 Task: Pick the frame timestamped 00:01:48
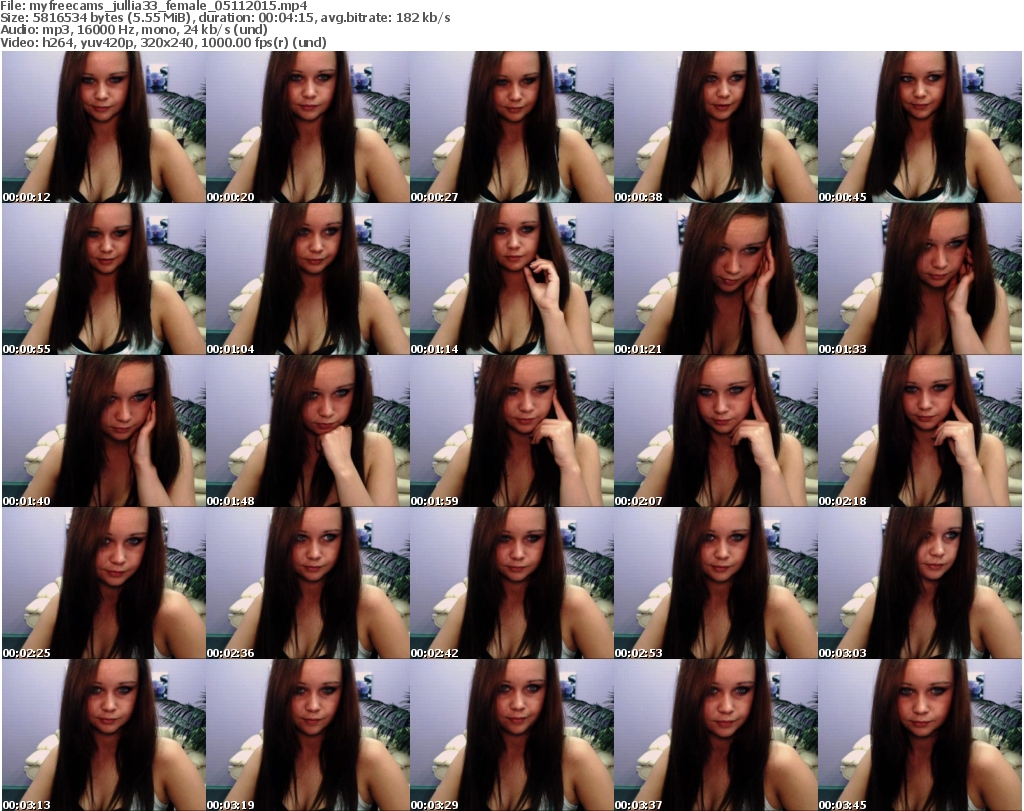pos(308,431)
